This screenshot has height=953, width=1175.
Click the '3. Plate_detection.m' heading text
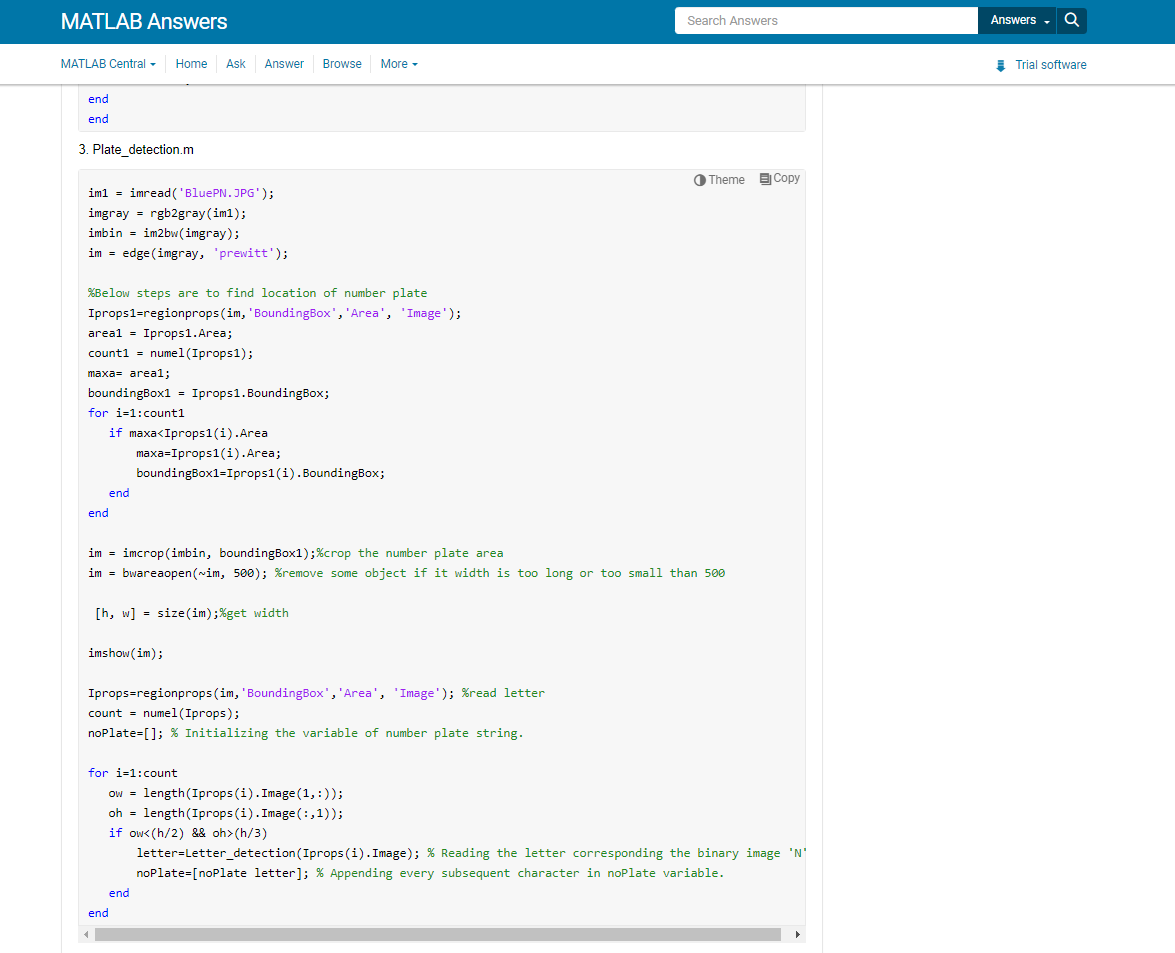(136, 150)
